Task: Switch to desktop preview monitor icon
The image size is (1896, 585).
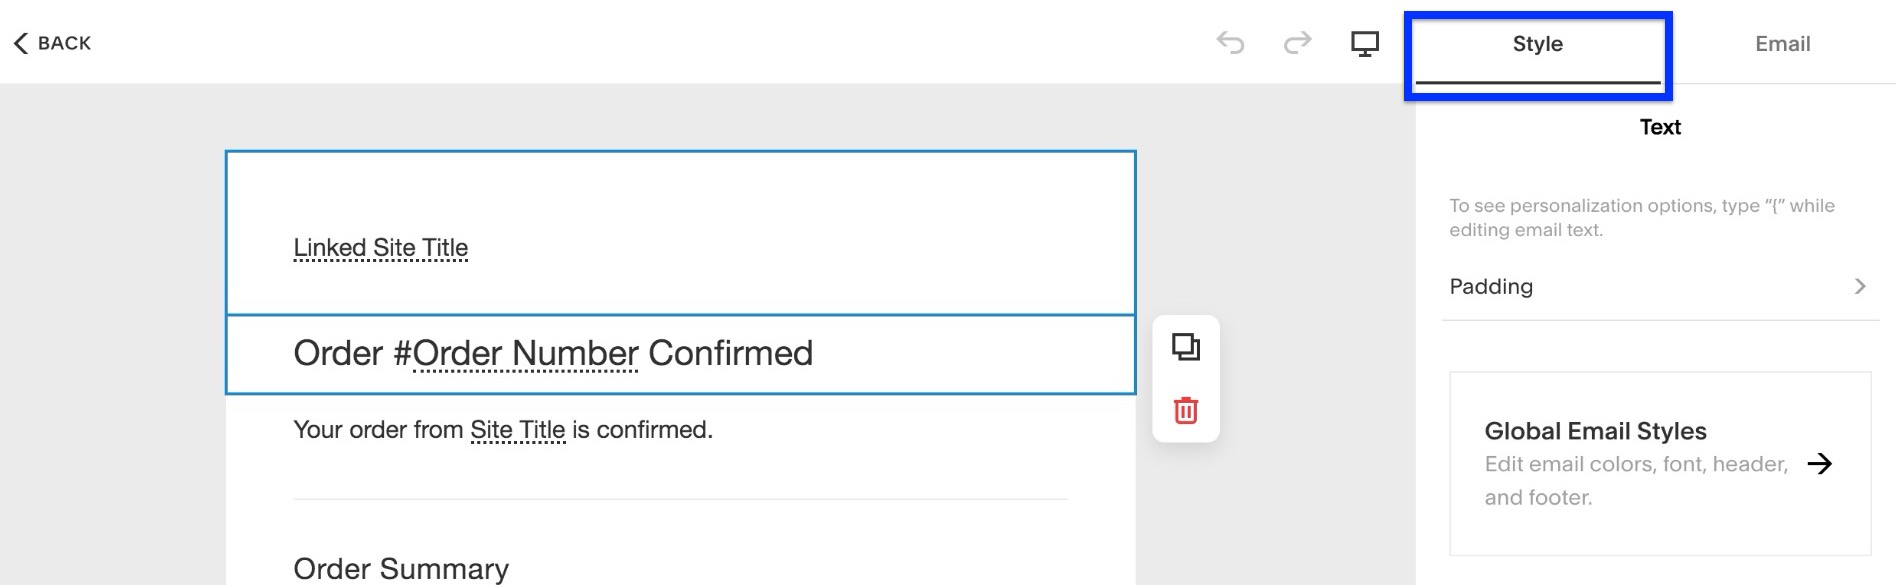Action: coord(1364,43)
